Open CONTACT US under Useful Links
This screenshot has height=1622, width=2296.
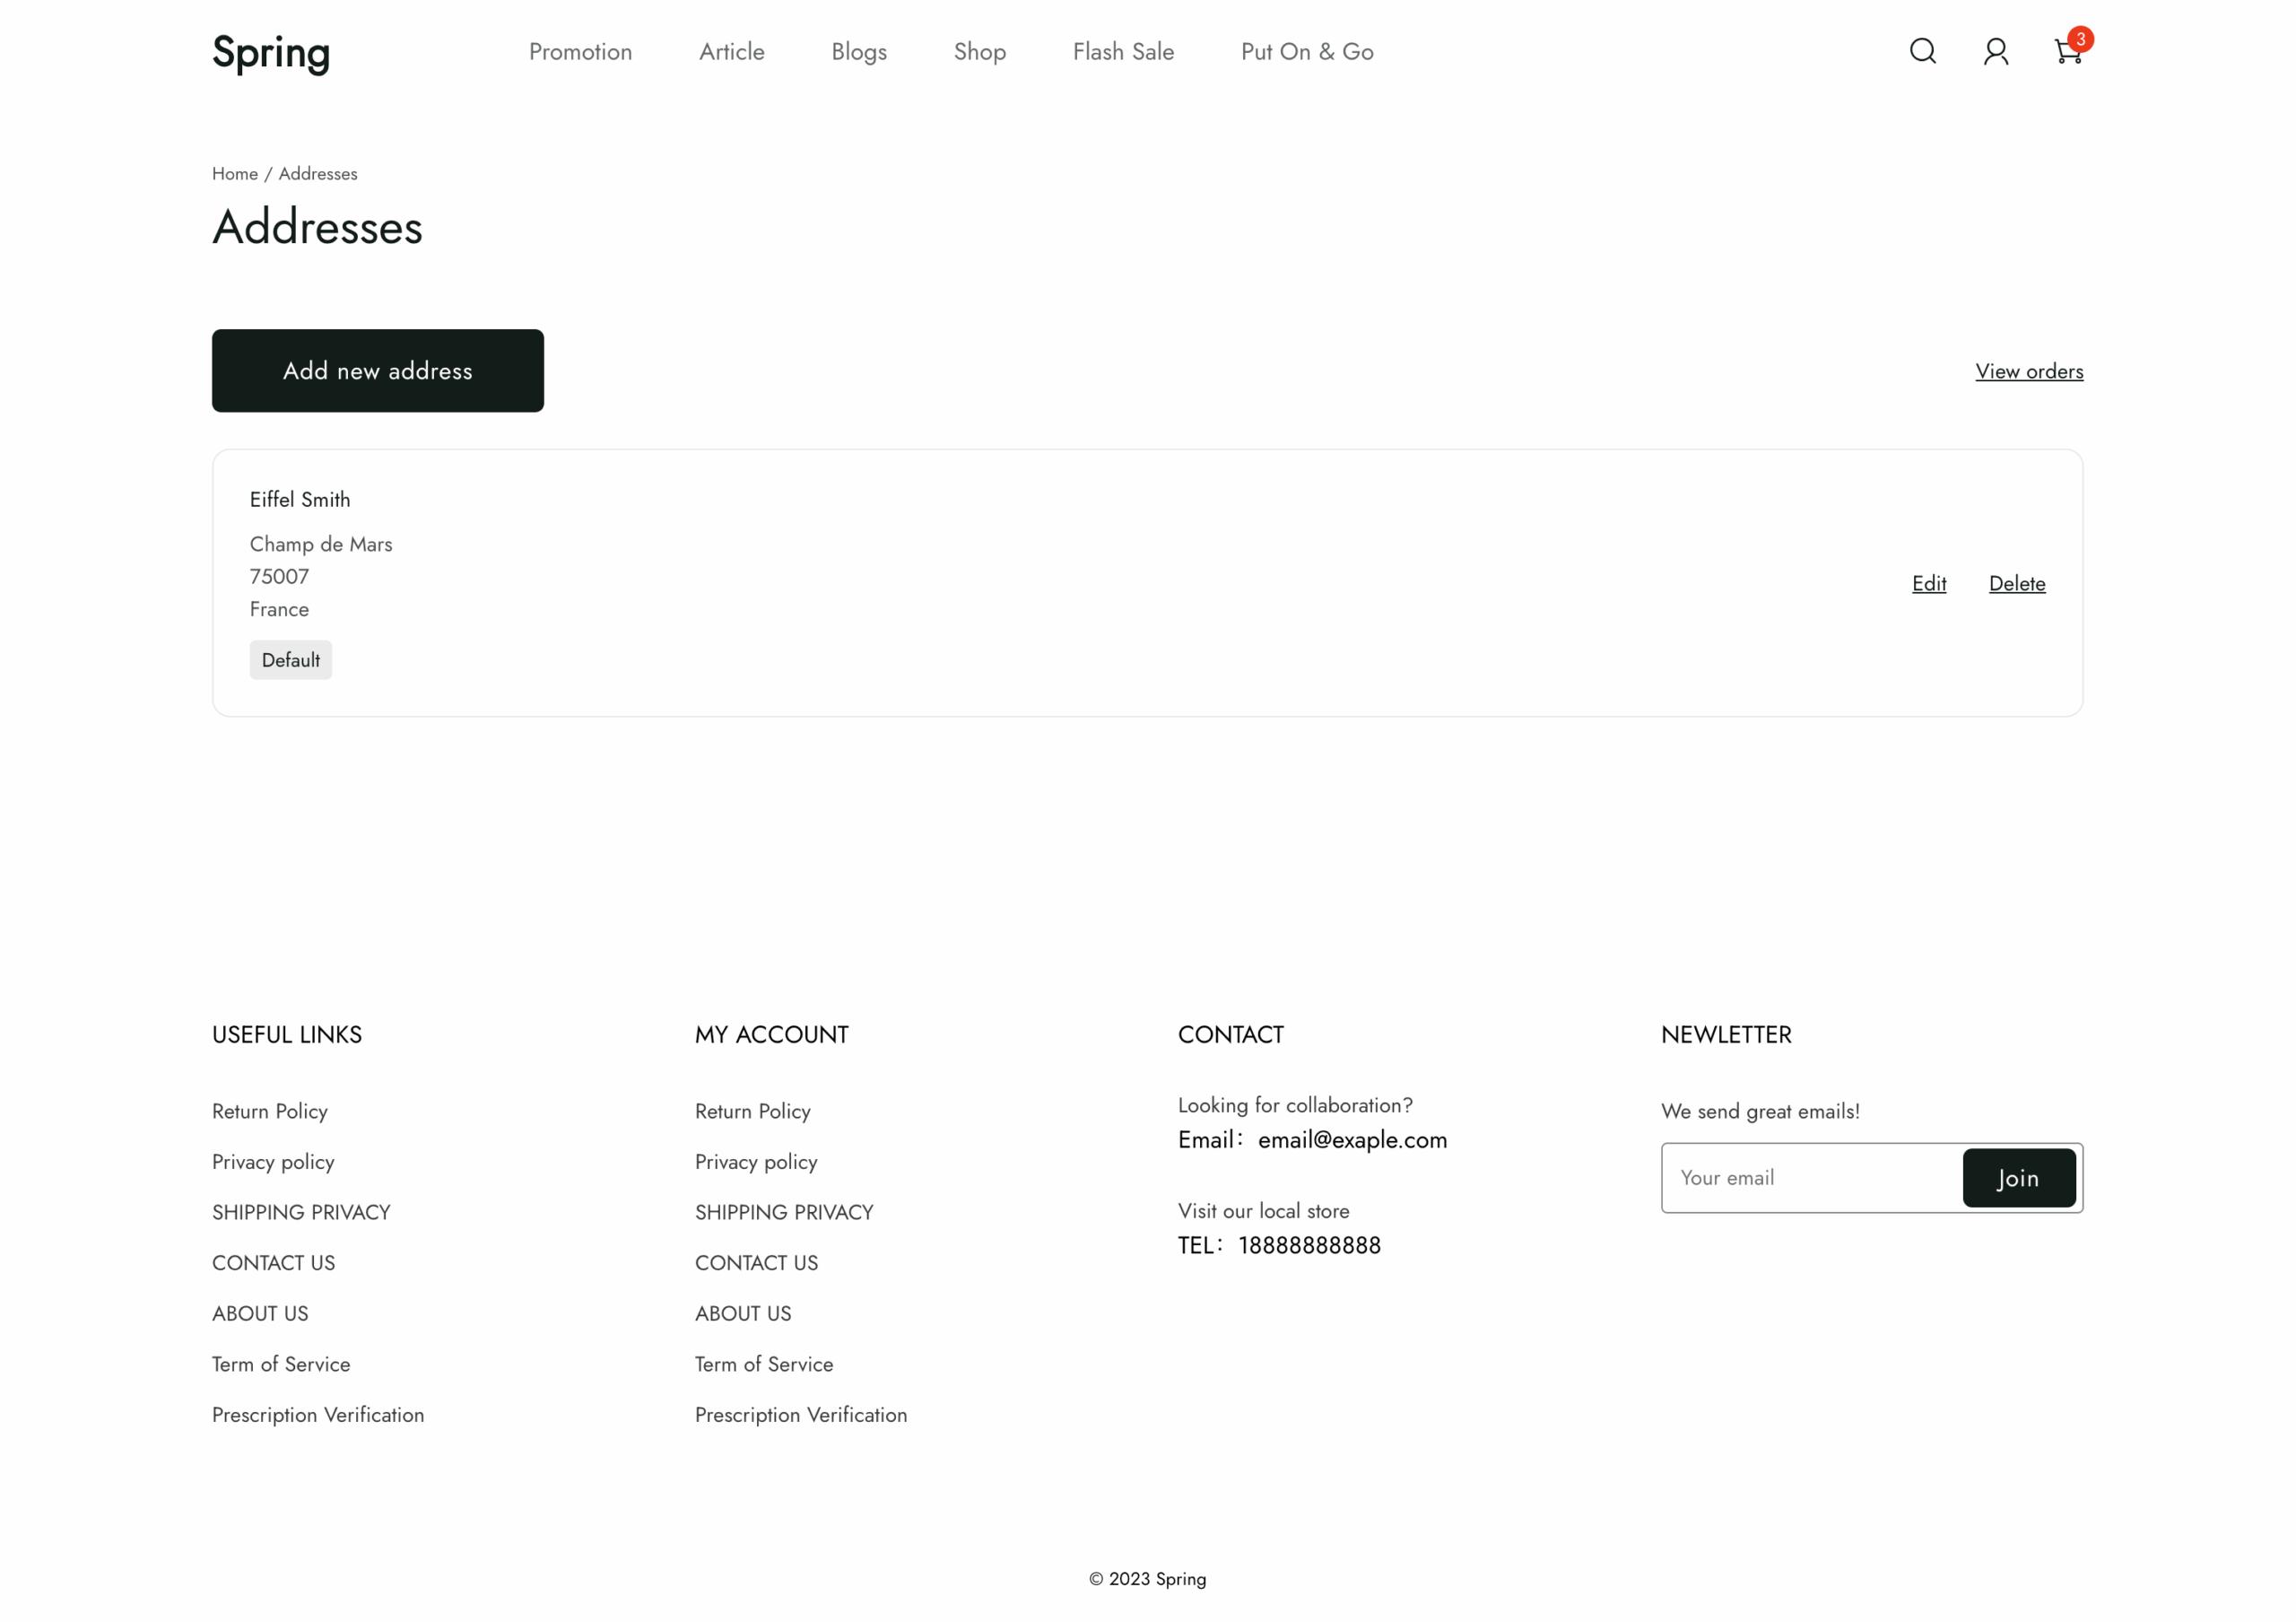[x=273, y=1264]
